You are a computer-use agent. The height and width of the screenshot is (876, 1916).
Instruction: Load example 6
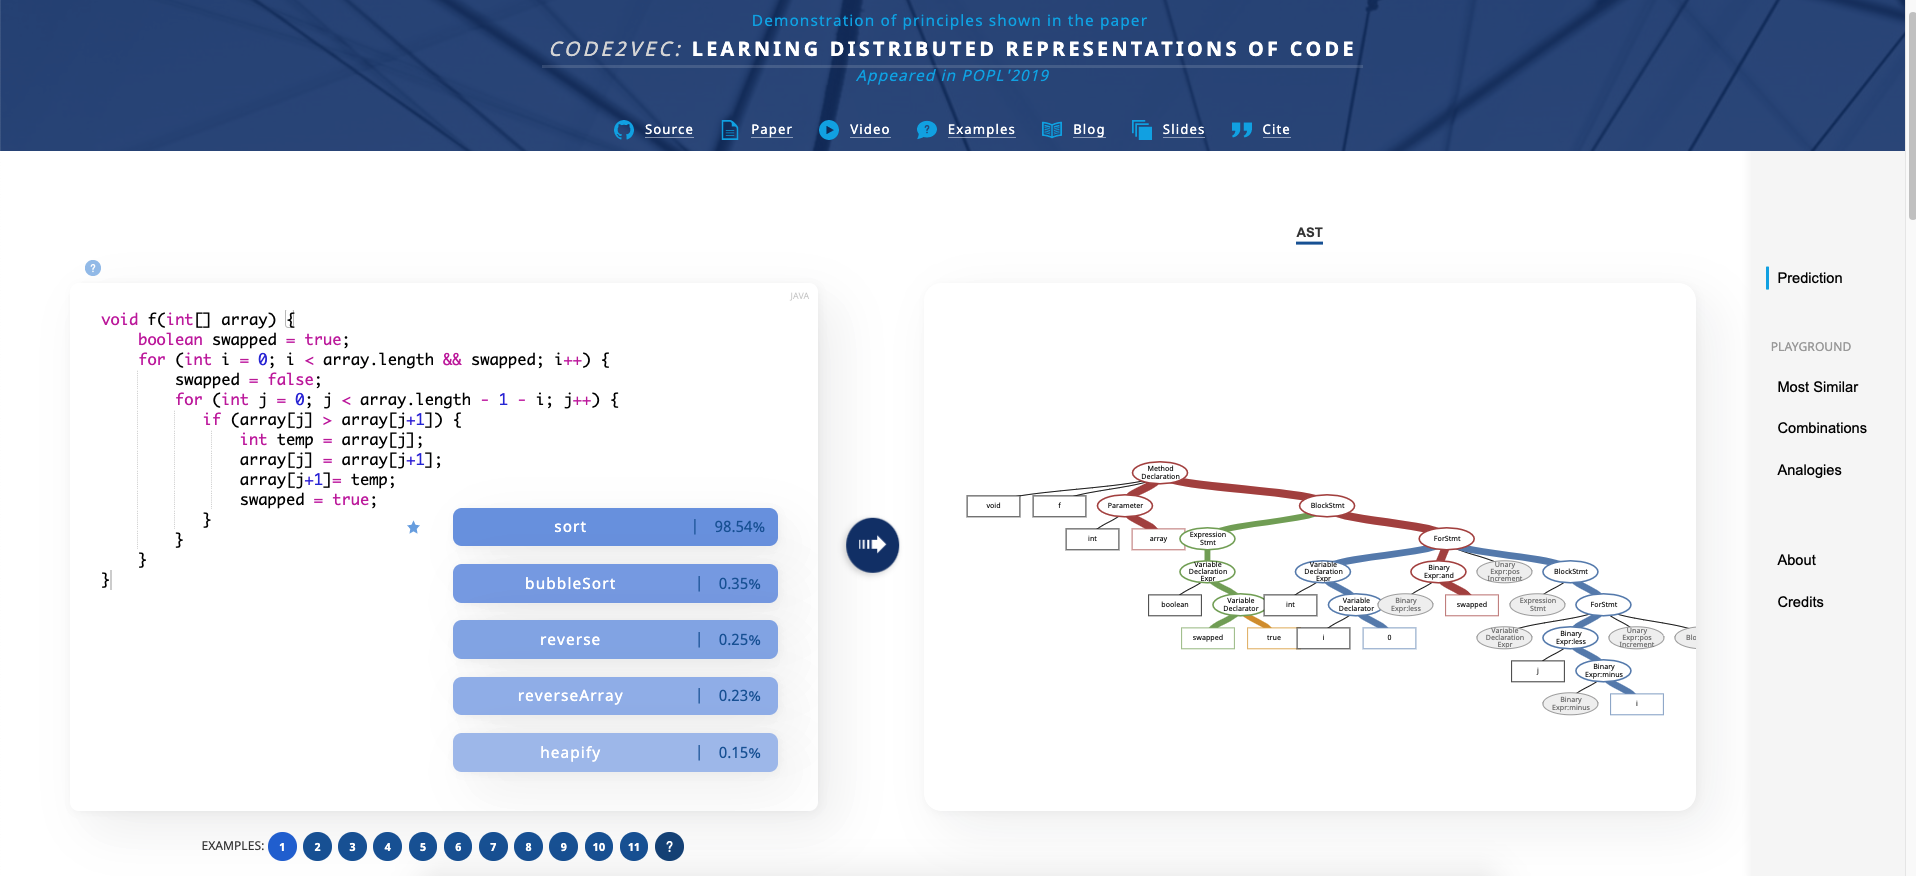(458, 847)
